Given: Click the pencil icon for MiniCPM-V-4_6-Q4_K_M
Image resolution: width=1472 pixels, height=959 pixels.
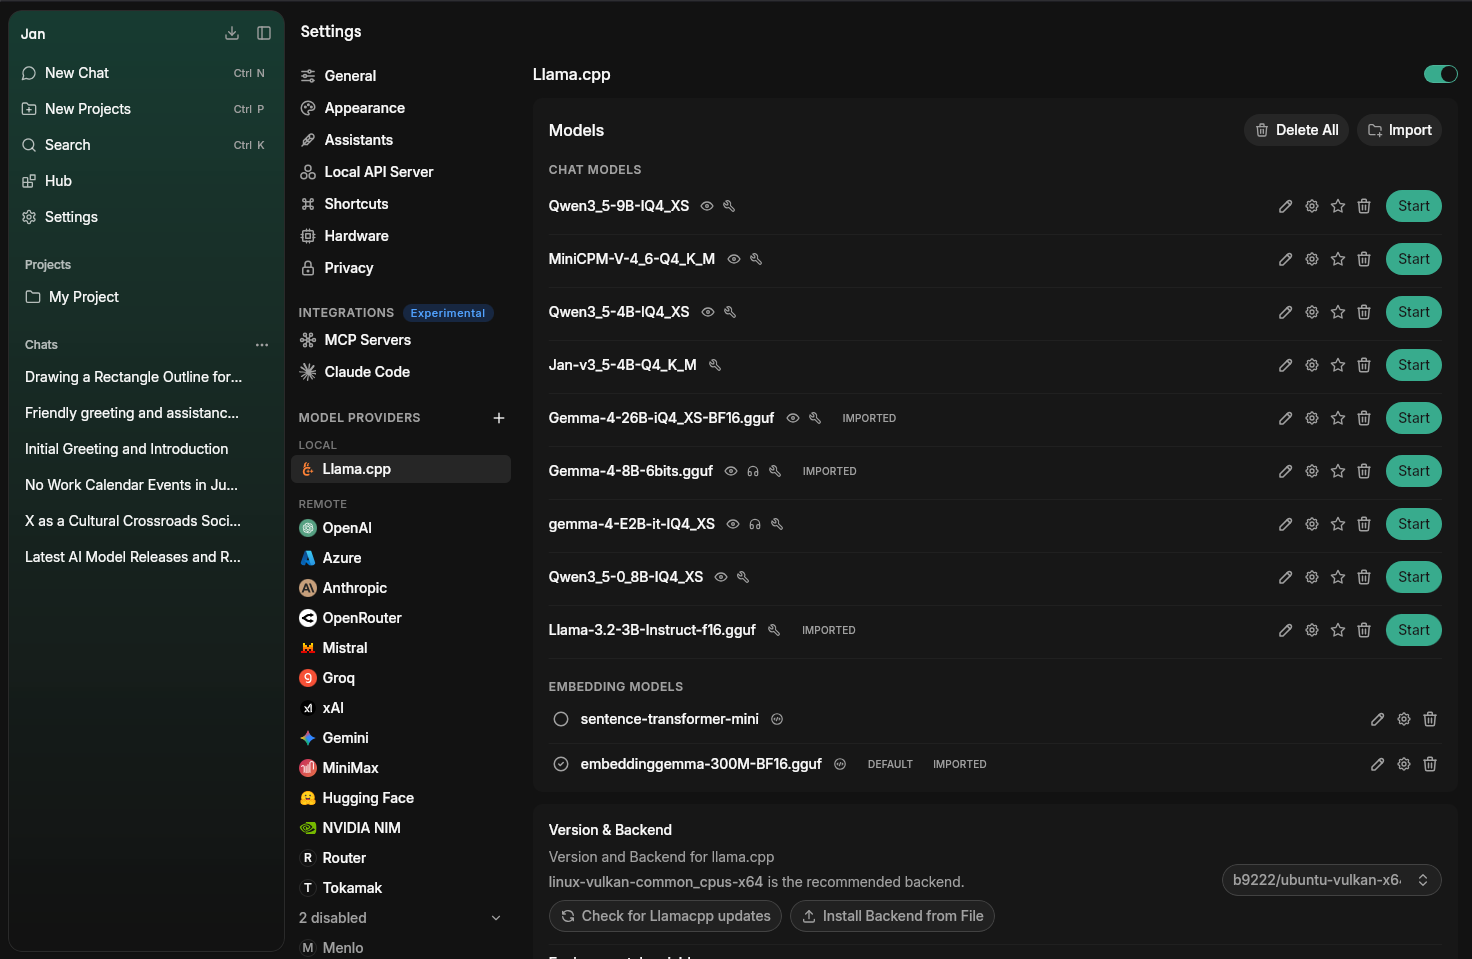Looking at the screenshot, I should pyautogui.click(x=1286, y=259).
